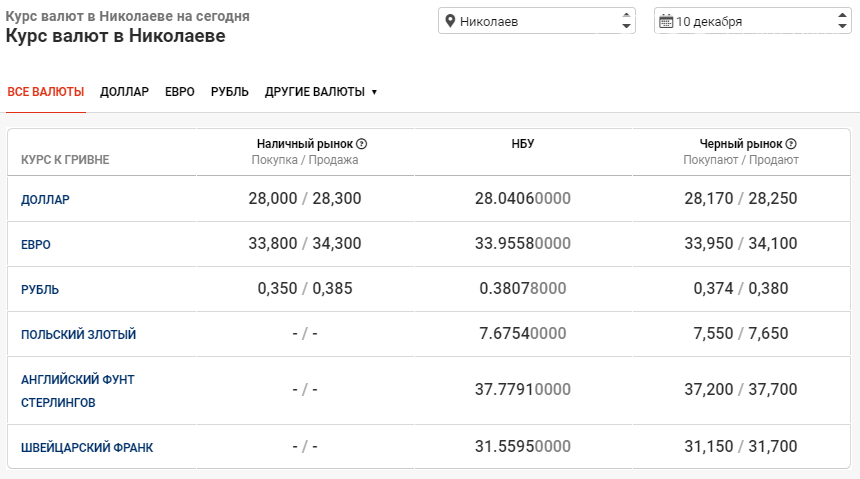
Task: Open the Доллар currency row link
Action: tap(45, 200)
